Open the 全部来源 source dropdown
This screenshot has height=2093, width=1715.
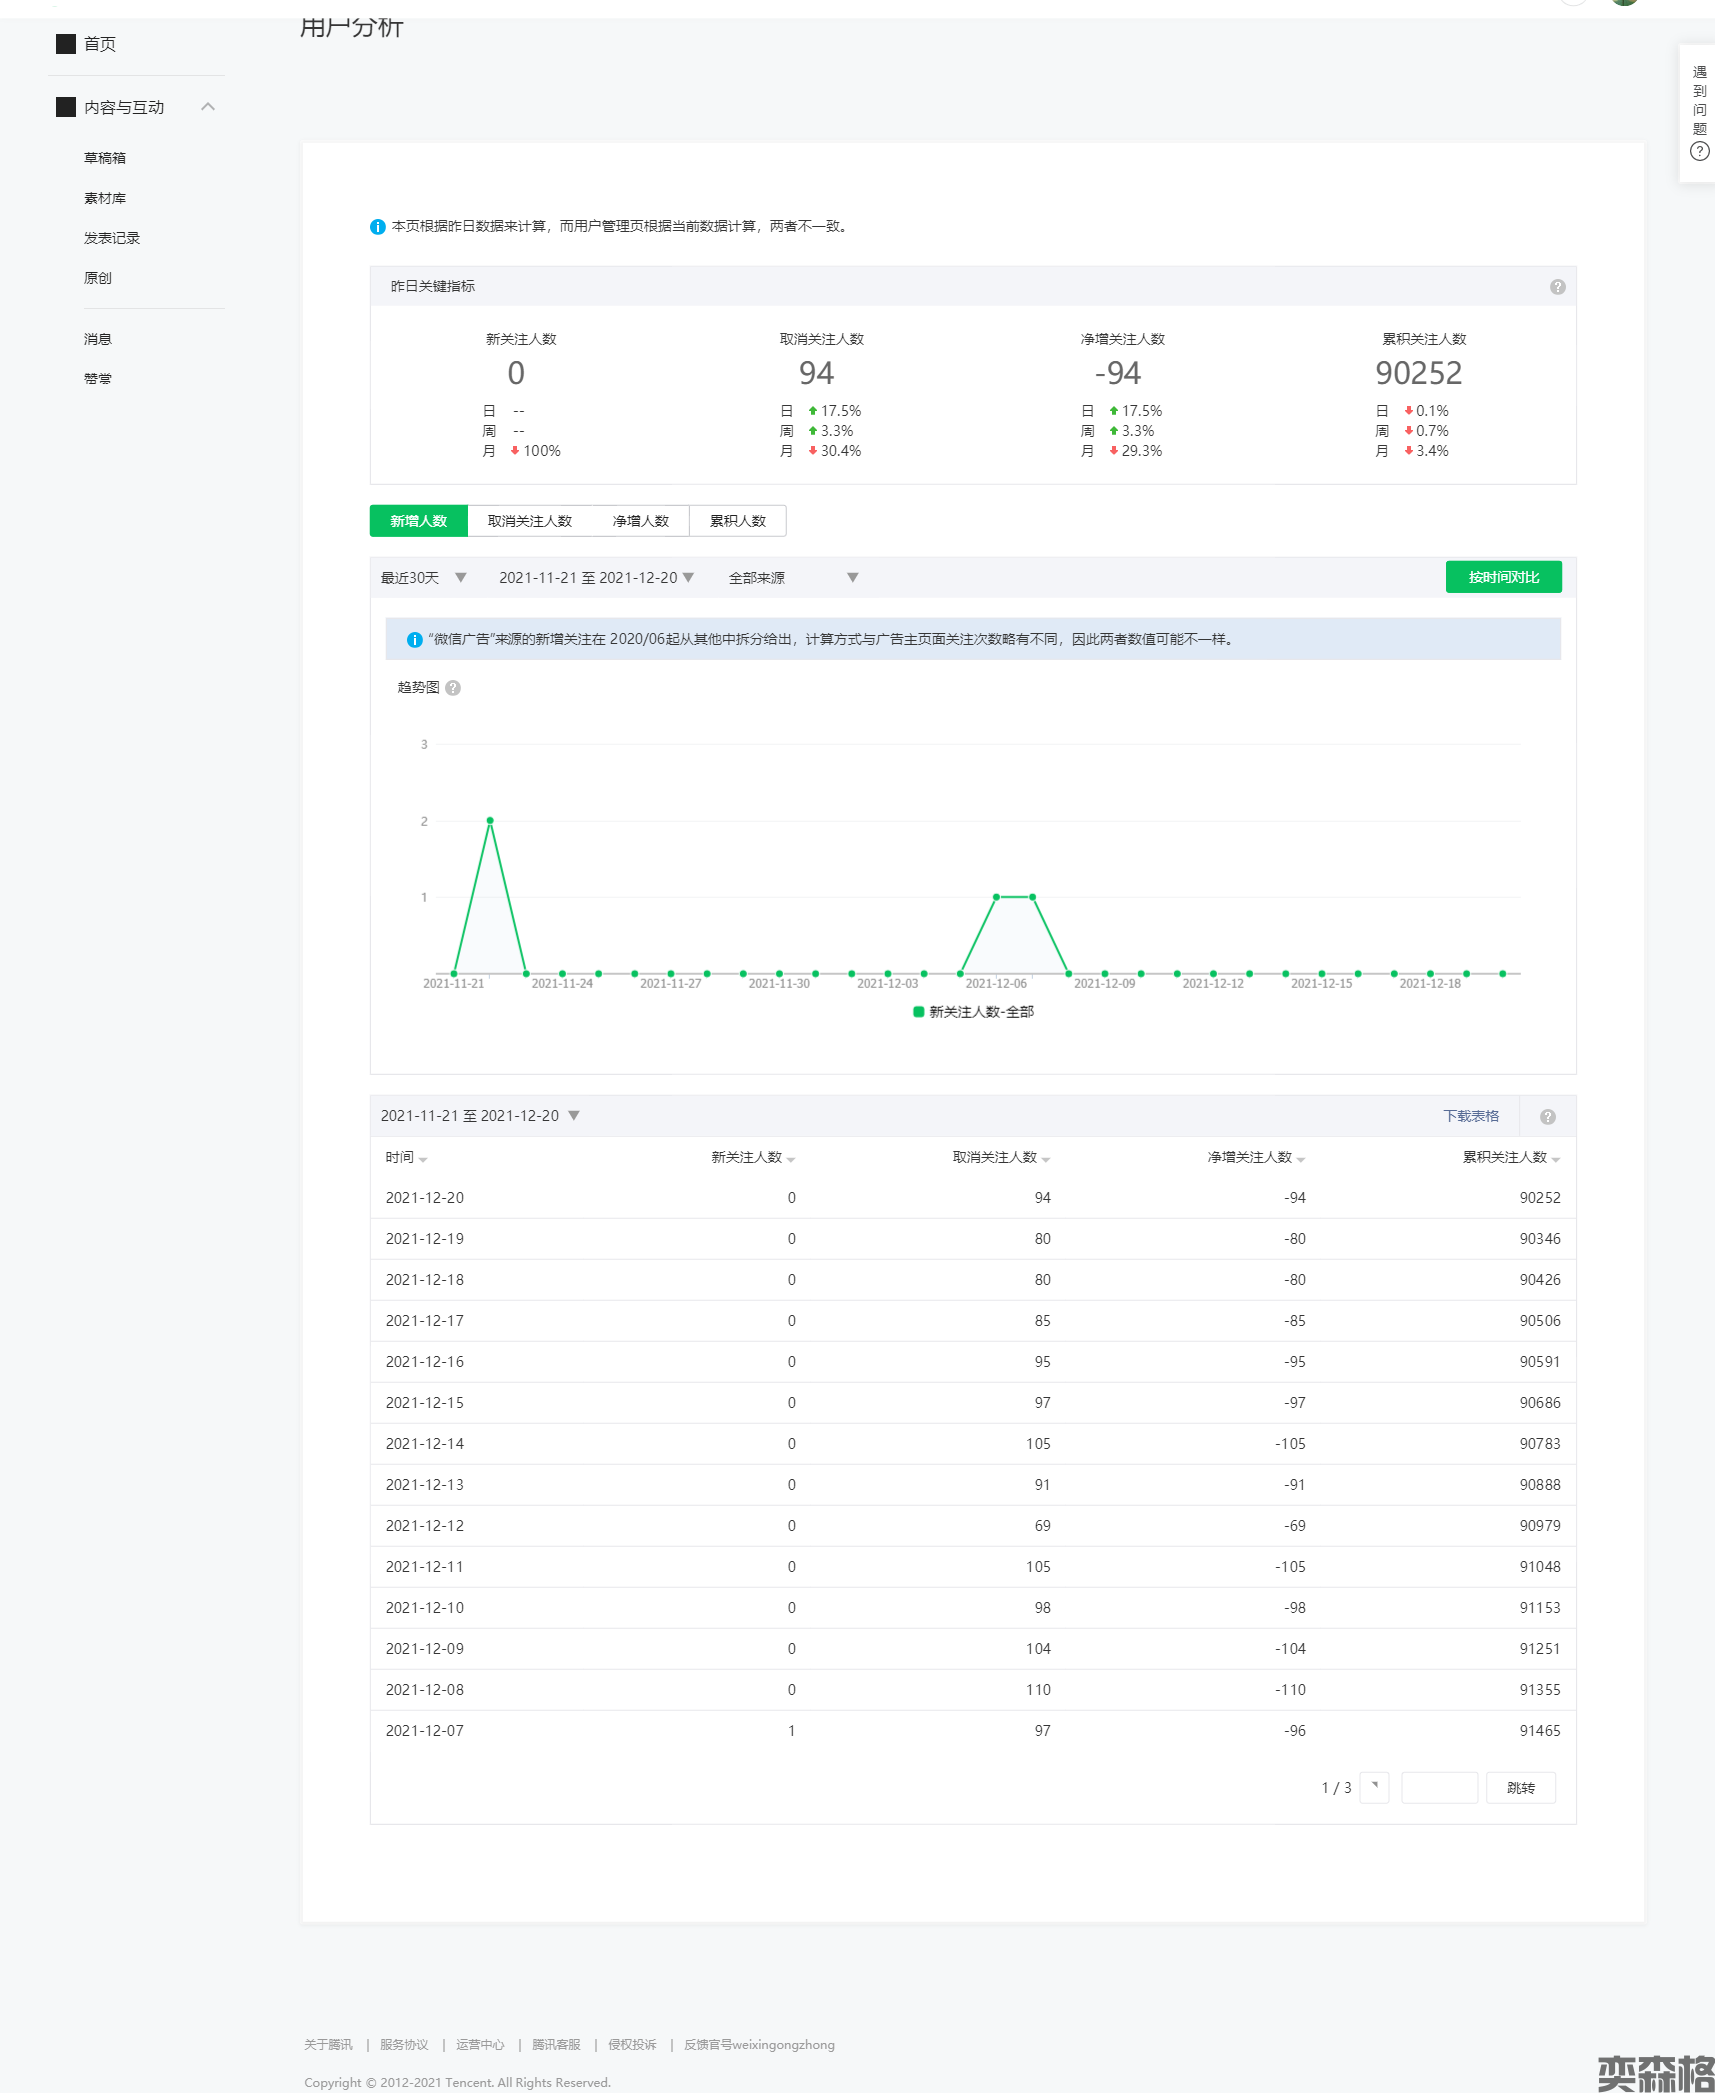tap(793, 578)
